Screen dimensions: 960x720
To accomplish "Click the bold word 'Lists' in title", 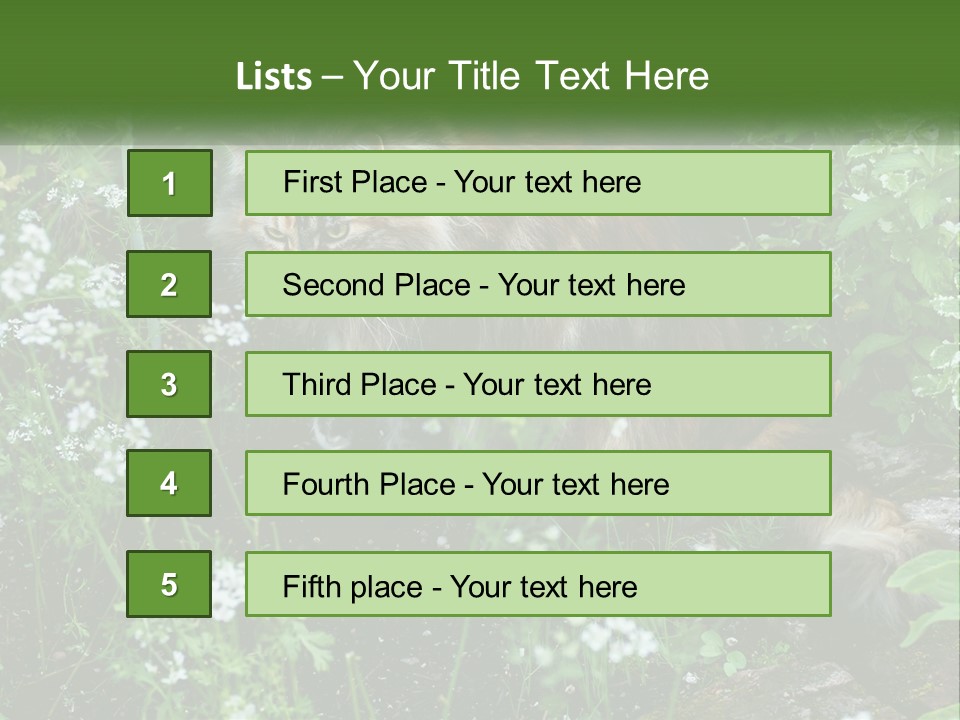I will pos(274,77).
